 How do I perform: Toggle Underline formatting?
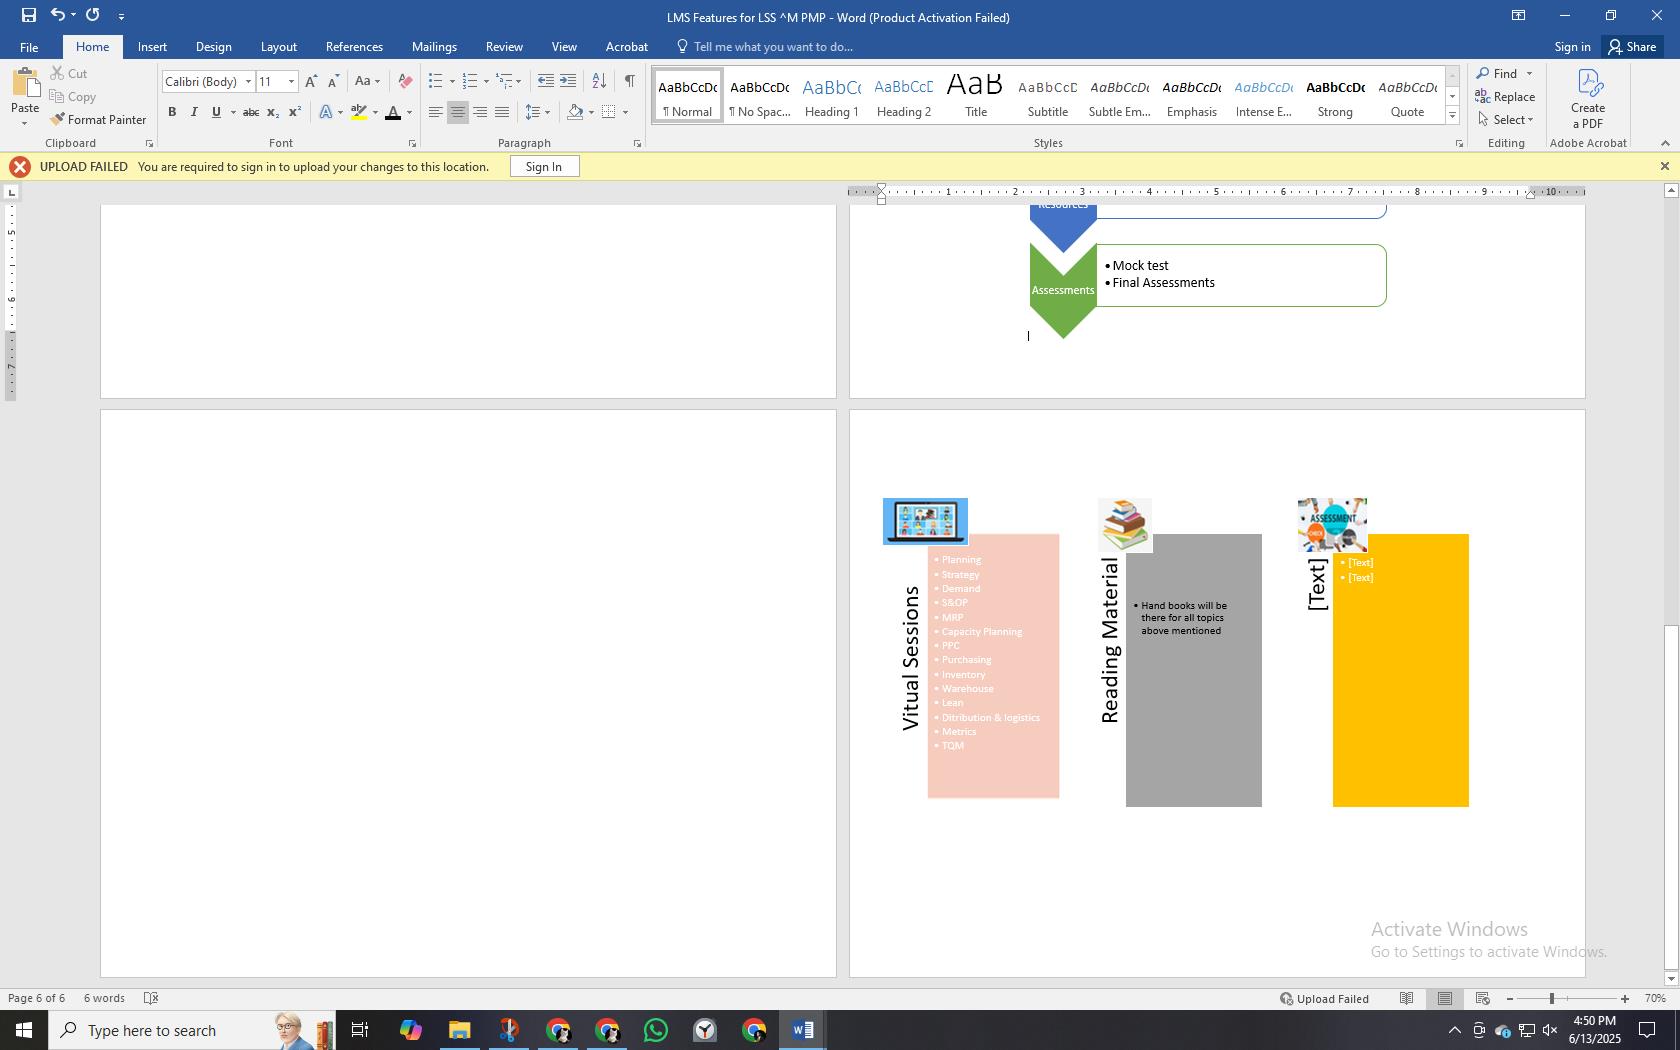coord(216,112)
